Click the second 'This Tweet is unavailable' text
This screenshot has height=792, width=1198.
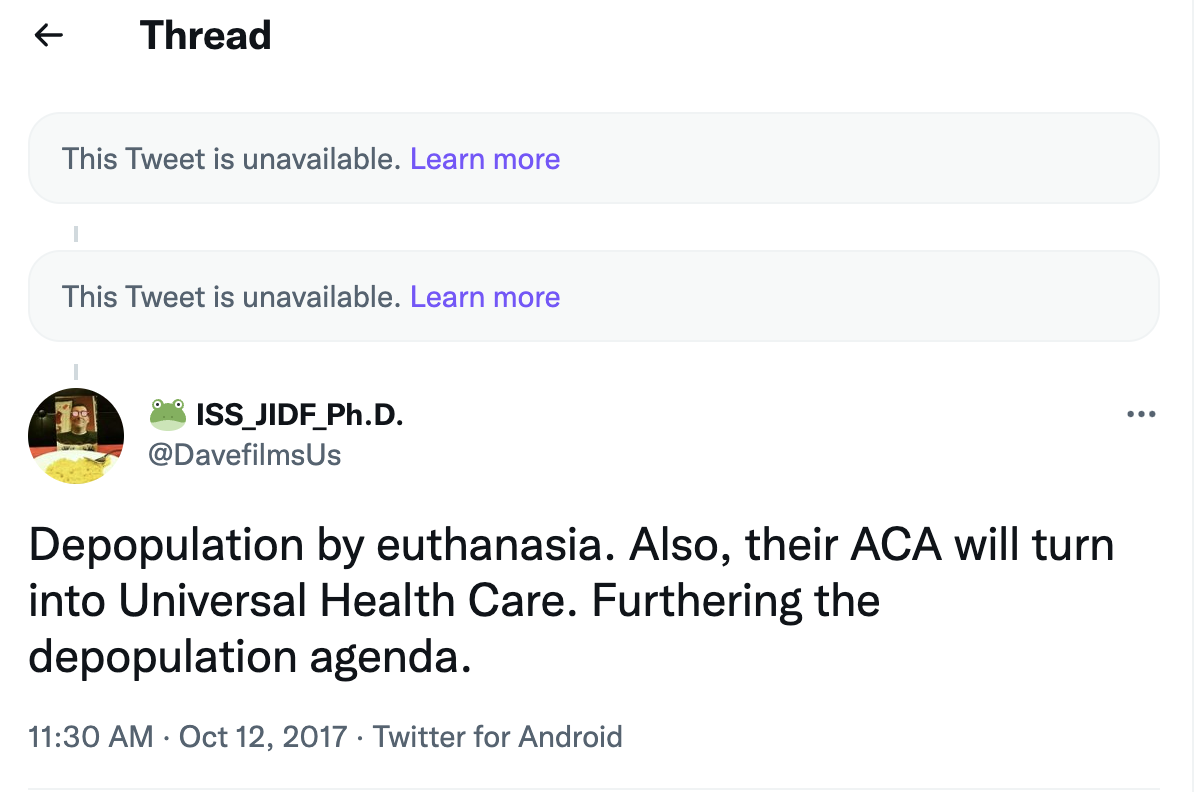[x=232, y=297]
